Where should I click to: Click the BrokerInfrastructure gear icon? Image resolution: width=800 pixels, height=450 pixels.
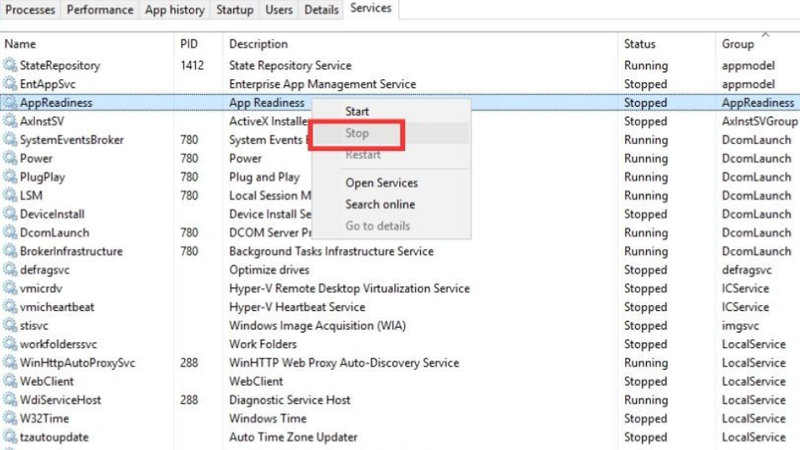[x=10, y=251]
